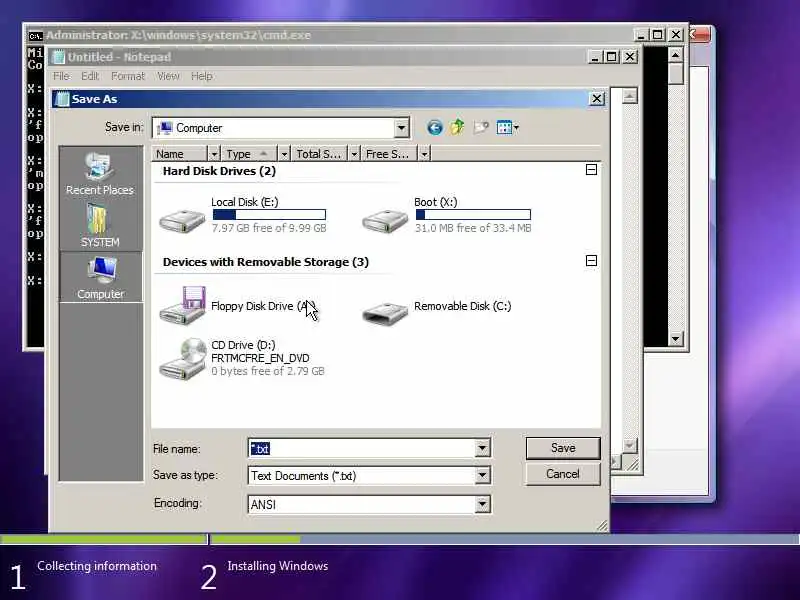This screenshot has width=800, height=600.
Task: Click the "31.0 MB free of 33.4 MB" text
Action: click(473, 228)
